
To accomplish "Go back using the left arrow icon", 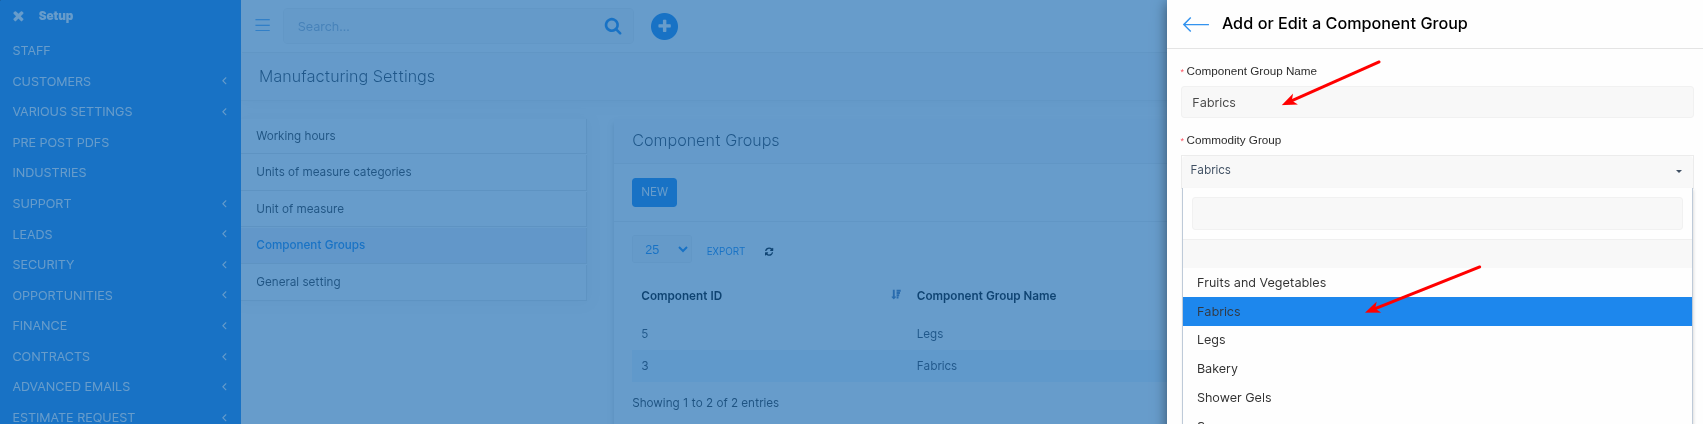I will 1195,24.
